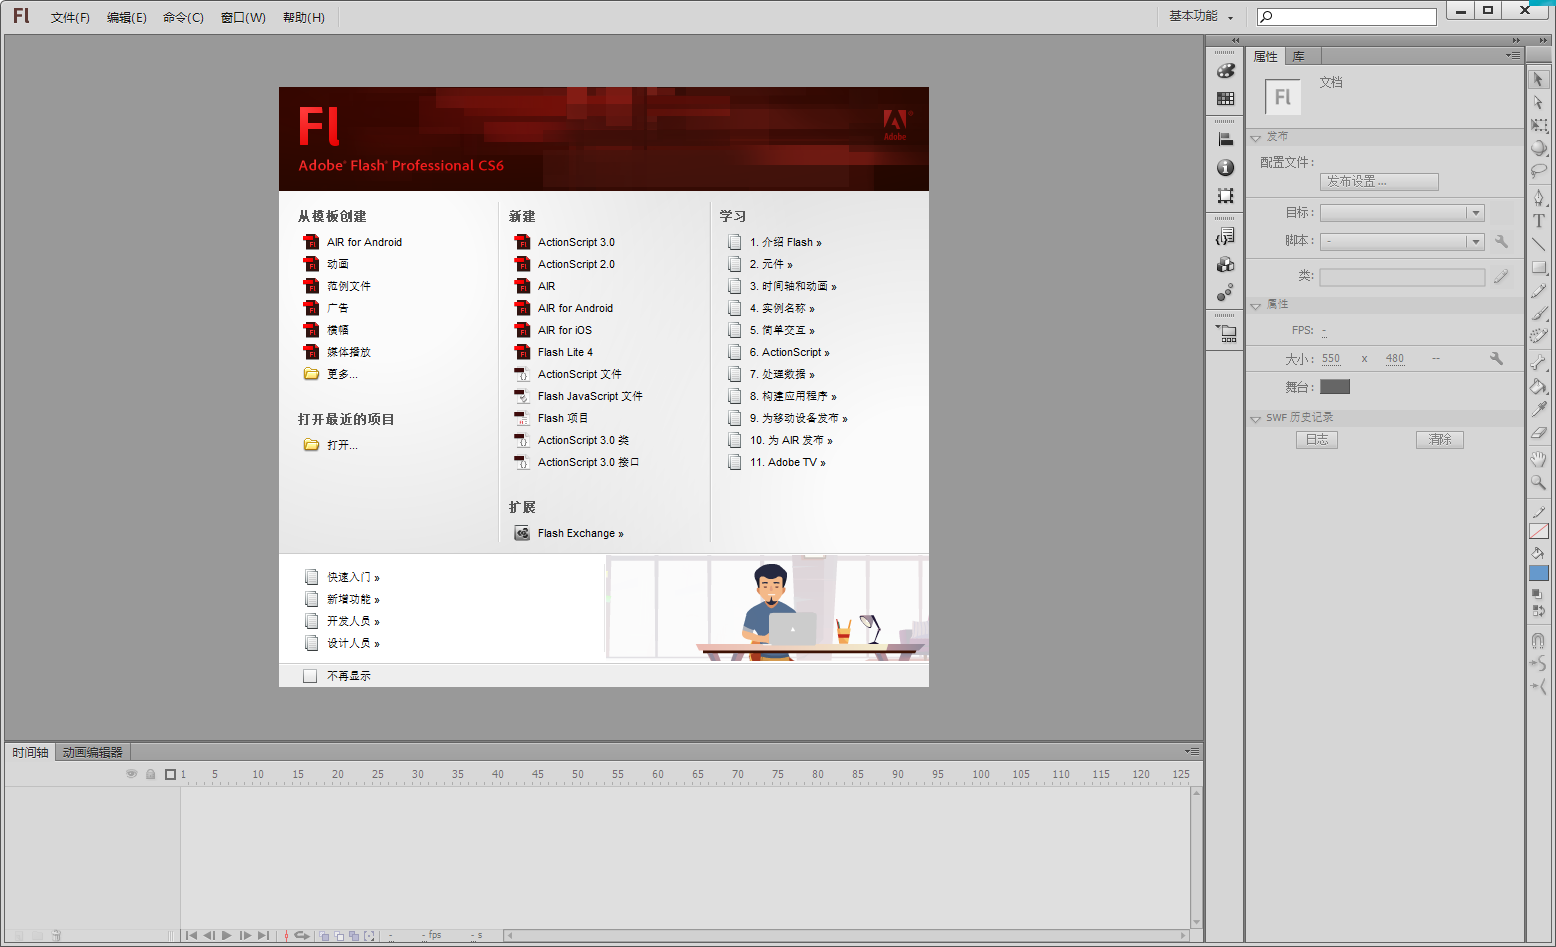Open the Transform panel icon
Screen dimensions: 1556x947
(x=1225, y=196)
